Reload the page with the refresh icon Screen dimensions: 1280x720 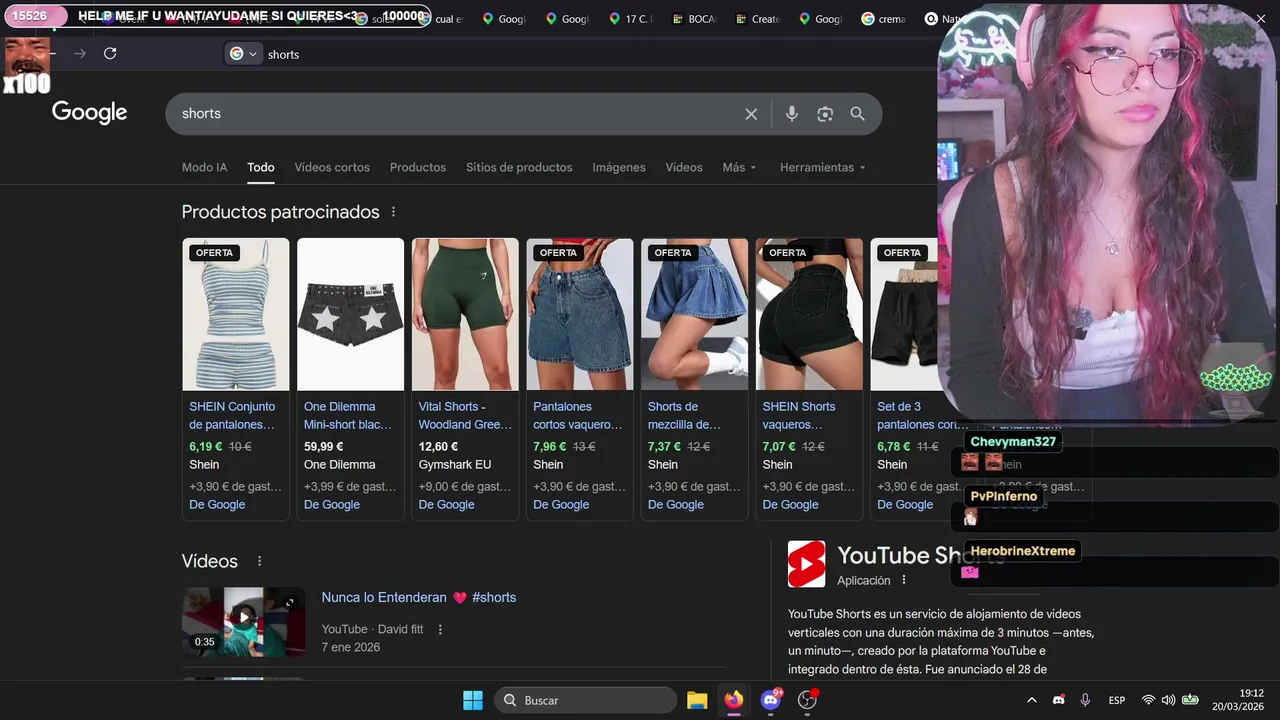point(110,54)
